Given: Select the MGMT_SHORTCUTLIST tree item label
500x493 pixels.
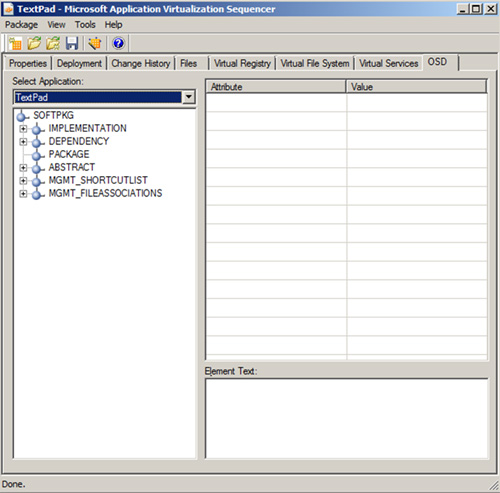Looking at the screenshot, I should 98,180.
